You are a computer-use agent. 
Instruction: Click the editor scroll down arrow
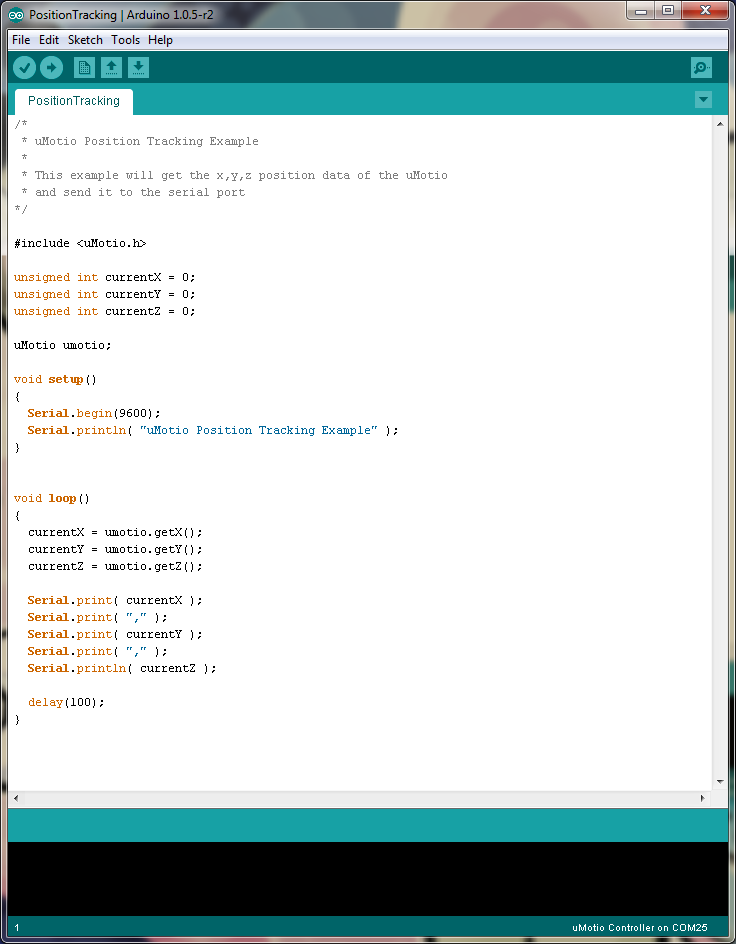[x=720, y=781]
